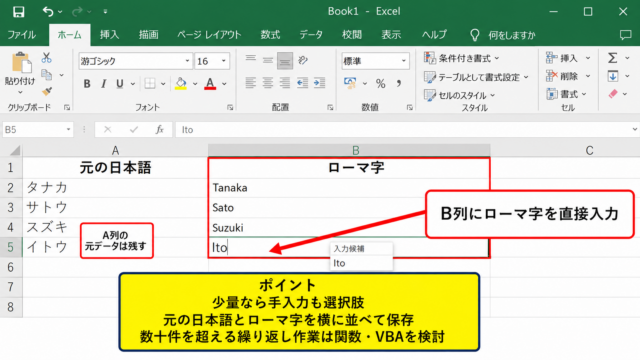This screenshot has height=360, width=640.
Task: Apply yellow fill color bucket
Action: pos(181,84)
